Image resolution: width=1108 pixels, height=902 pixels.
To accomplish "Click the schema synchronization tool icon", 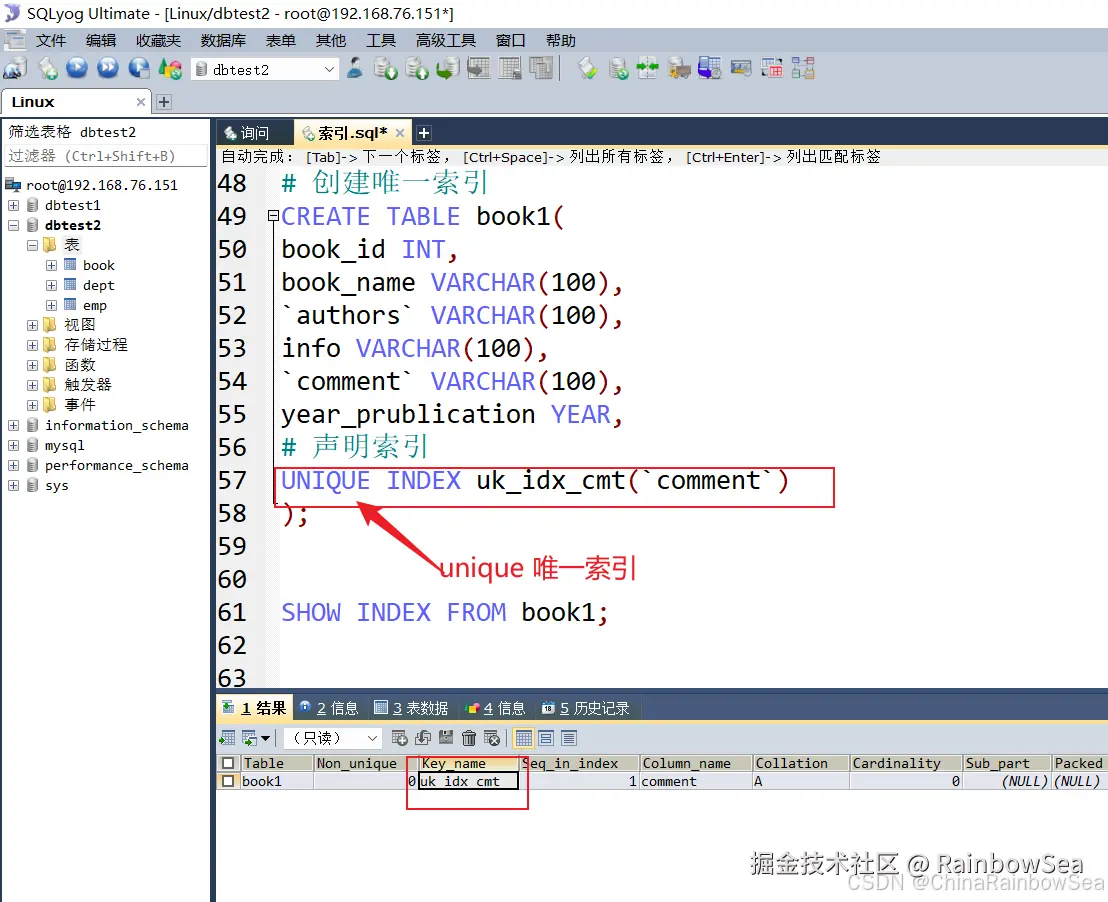I will coord(647,69).
